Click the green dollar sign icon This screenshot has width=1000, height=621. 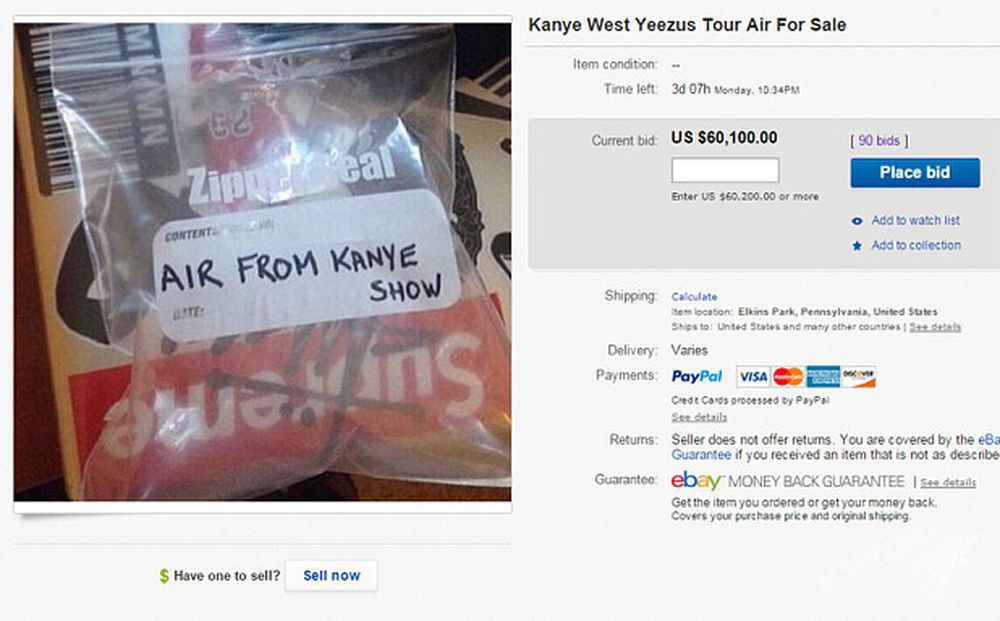click(x=164, y=576)
